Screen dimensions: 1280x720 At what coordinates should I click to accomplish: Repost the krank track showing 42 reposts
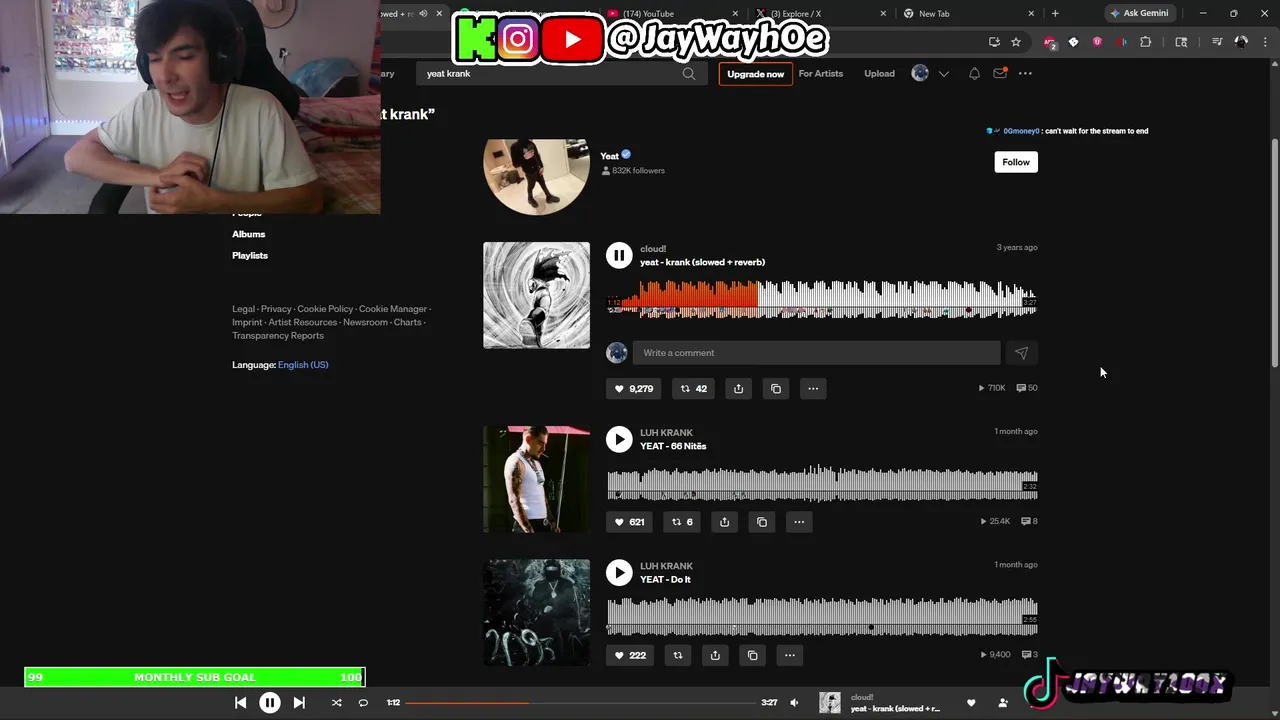pyautogui.click(x=693, y=388)
